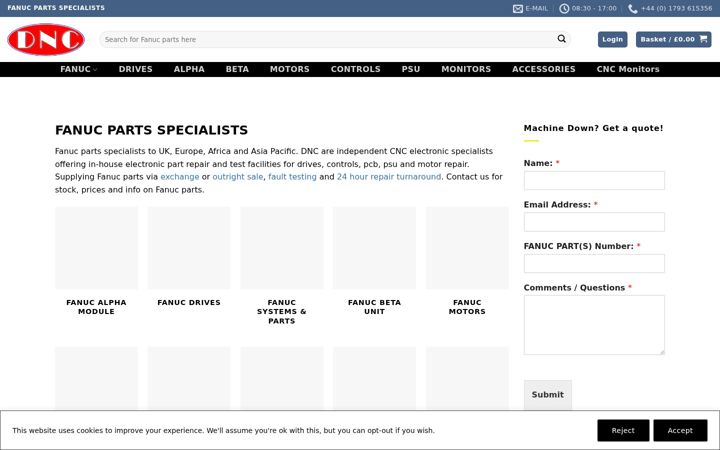Click the Comments / Questions textarea
720x450 pixels.
point(594,325)
